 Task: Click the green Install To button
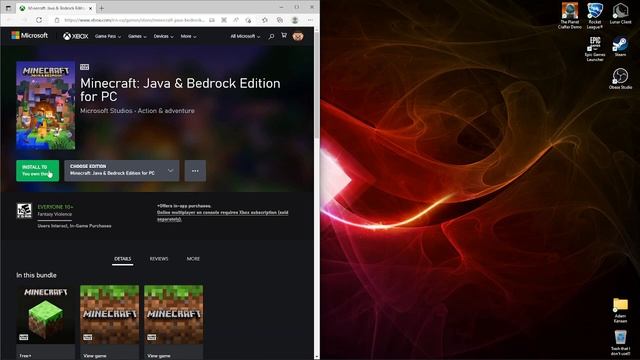point(38,170)
